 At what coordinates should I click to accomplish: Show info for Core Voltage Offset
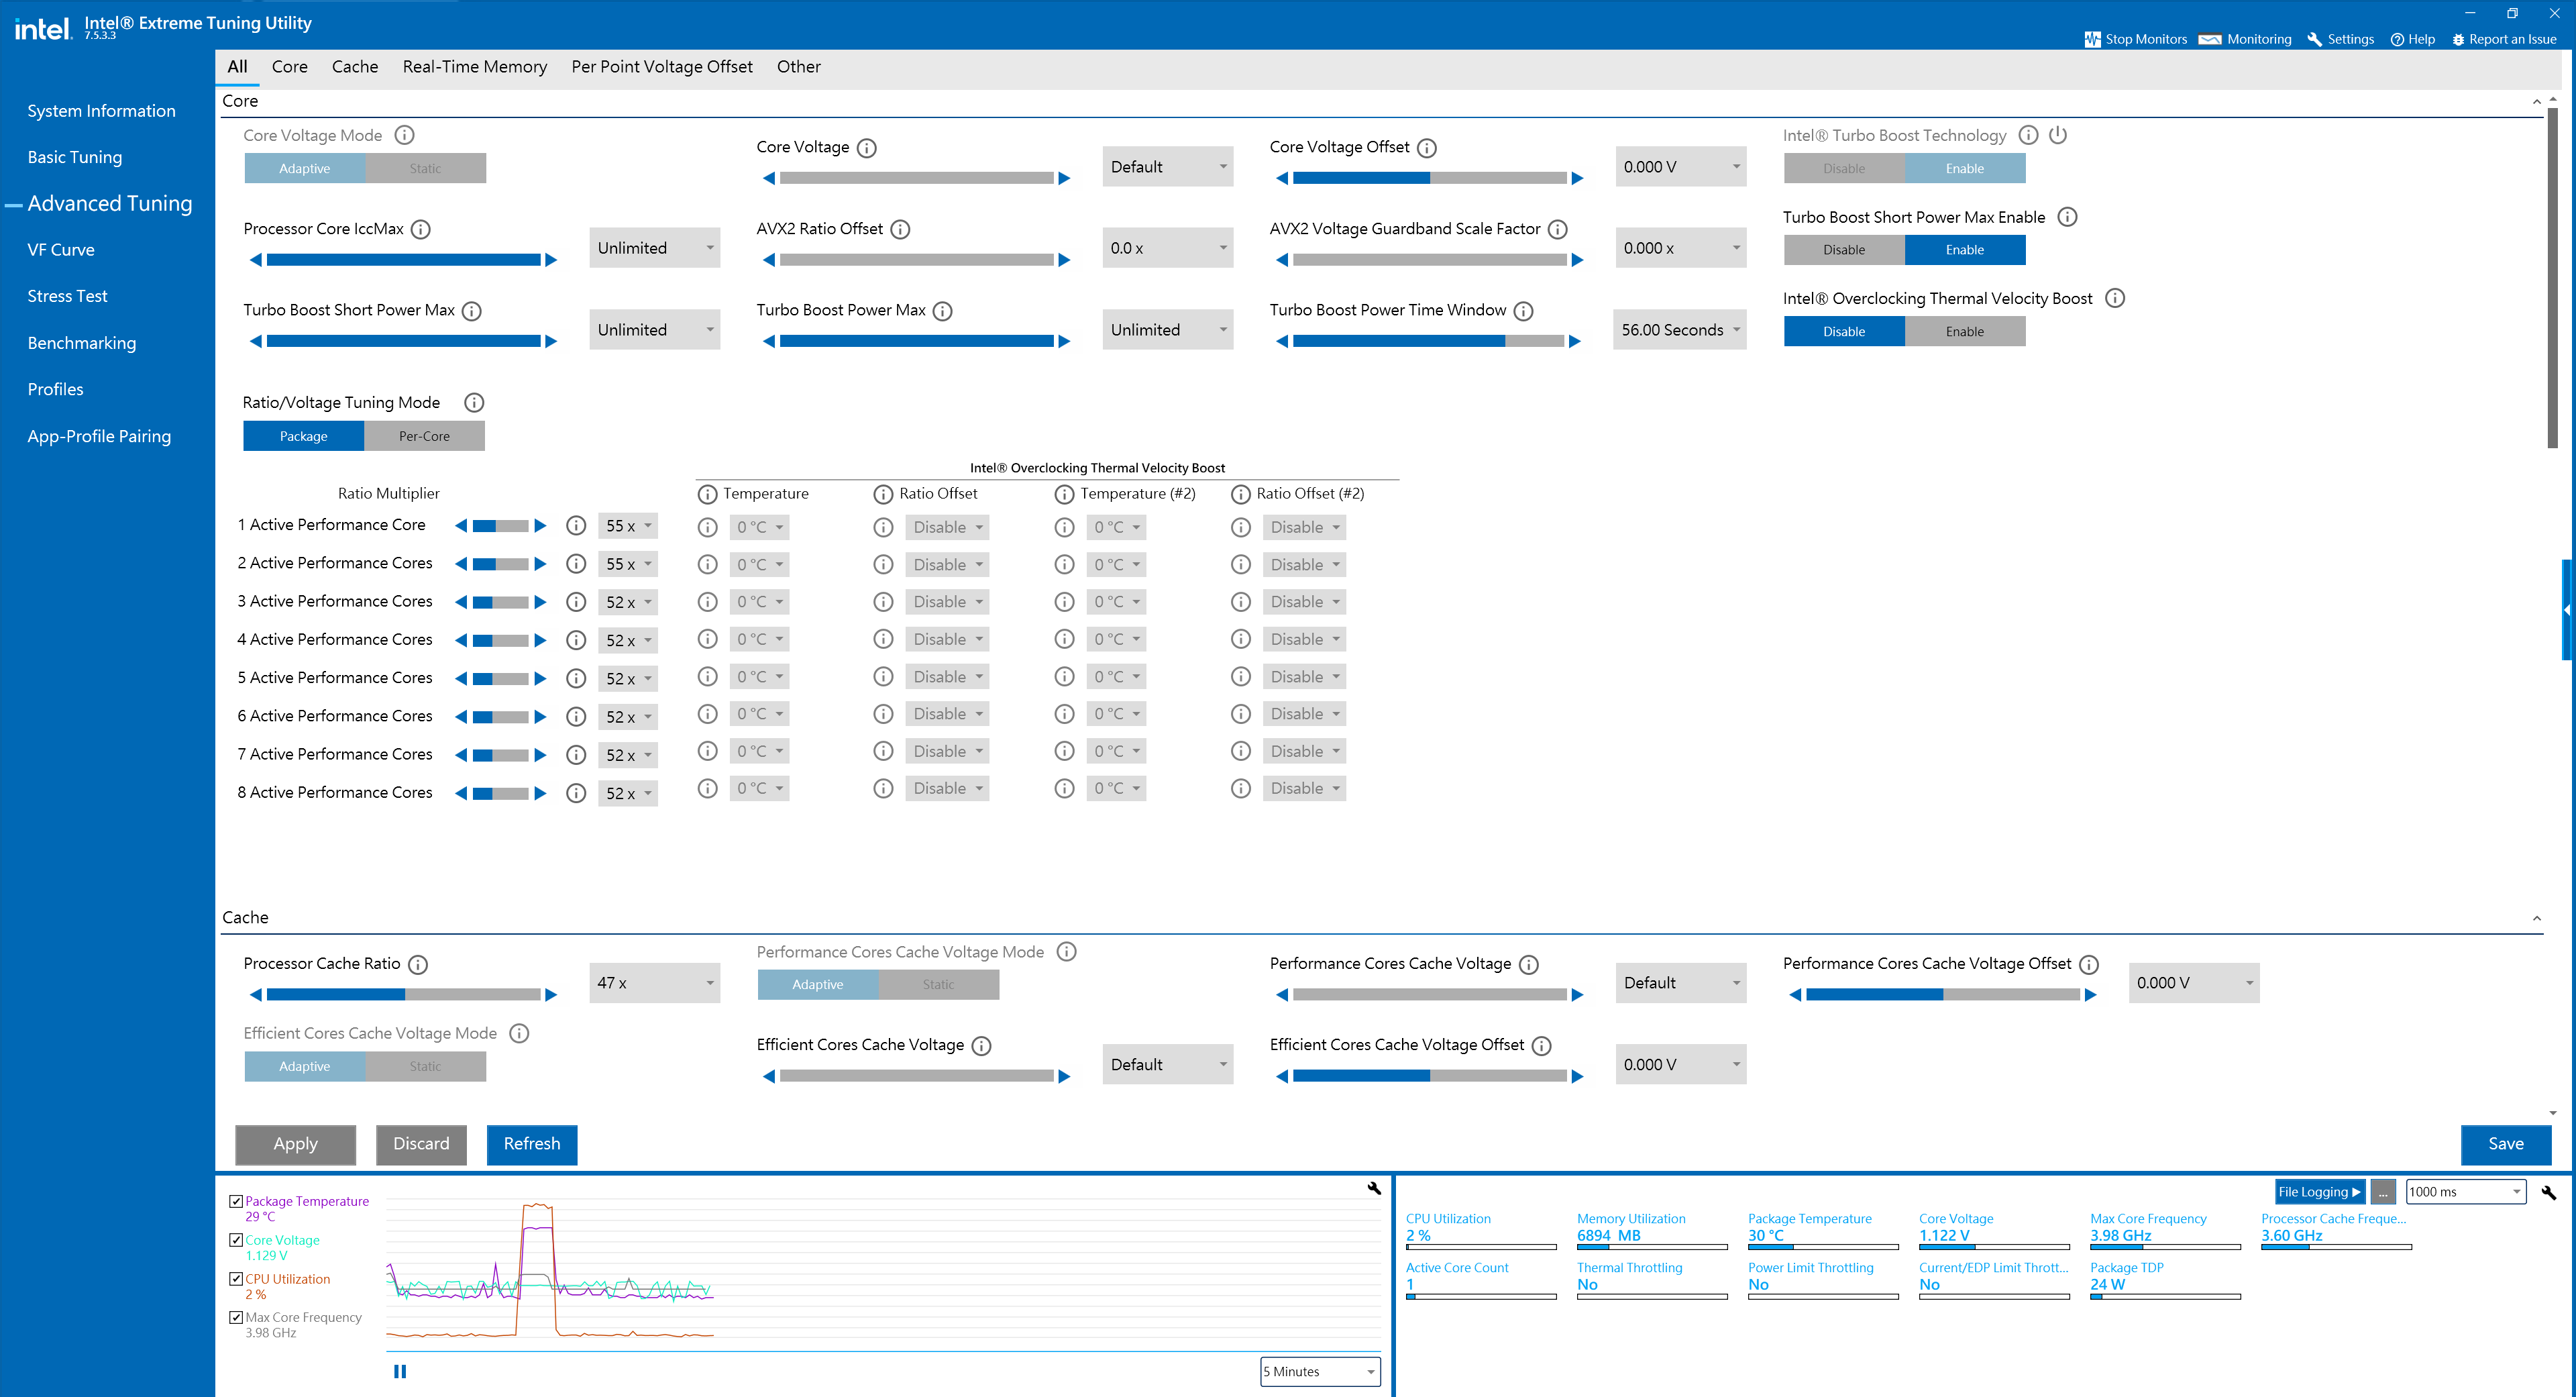pyautogui.click(x=1427, y=148)
